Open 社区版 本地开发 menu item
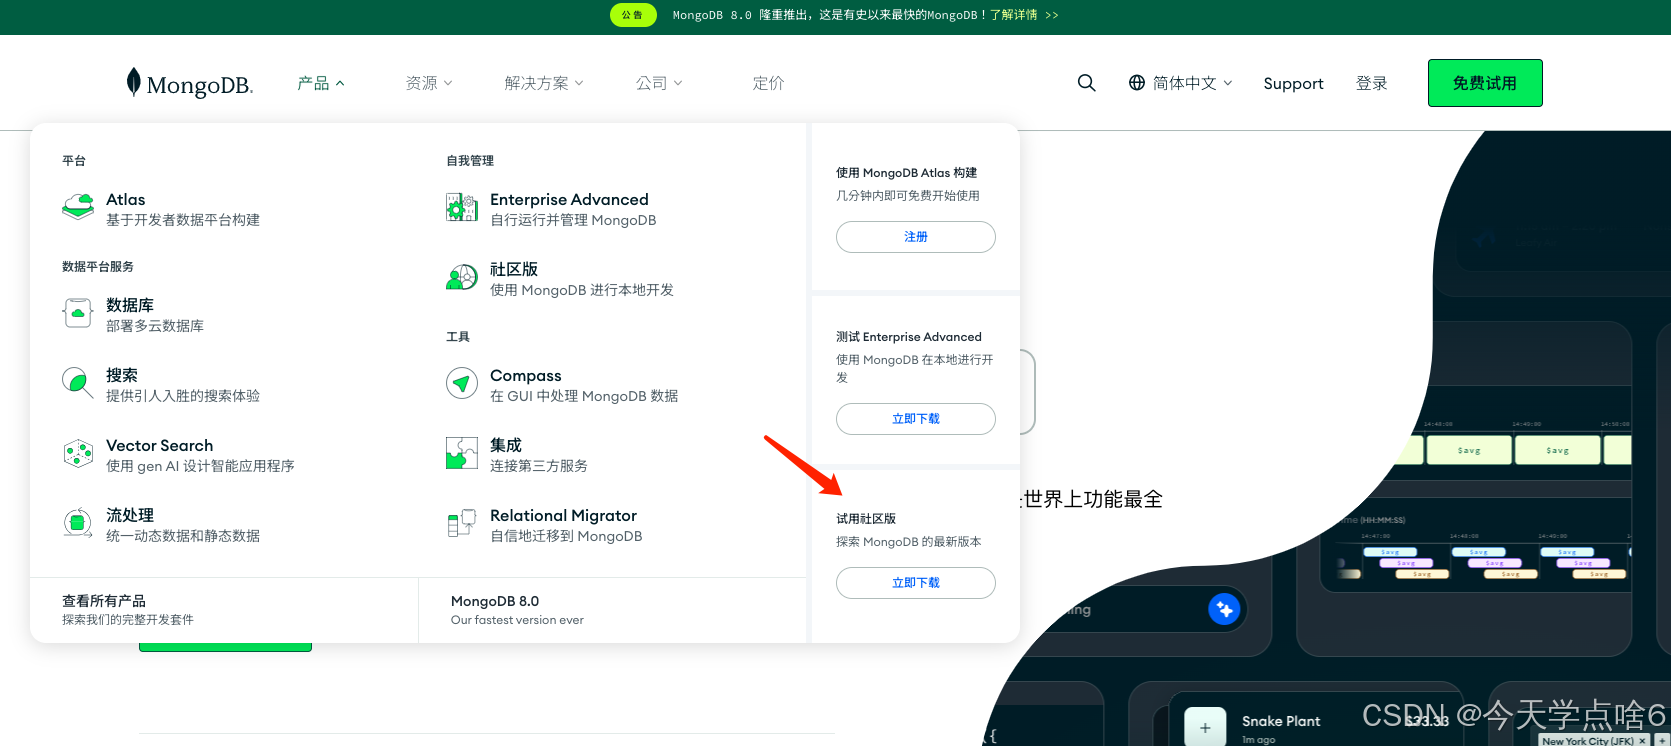 [560, 279]
